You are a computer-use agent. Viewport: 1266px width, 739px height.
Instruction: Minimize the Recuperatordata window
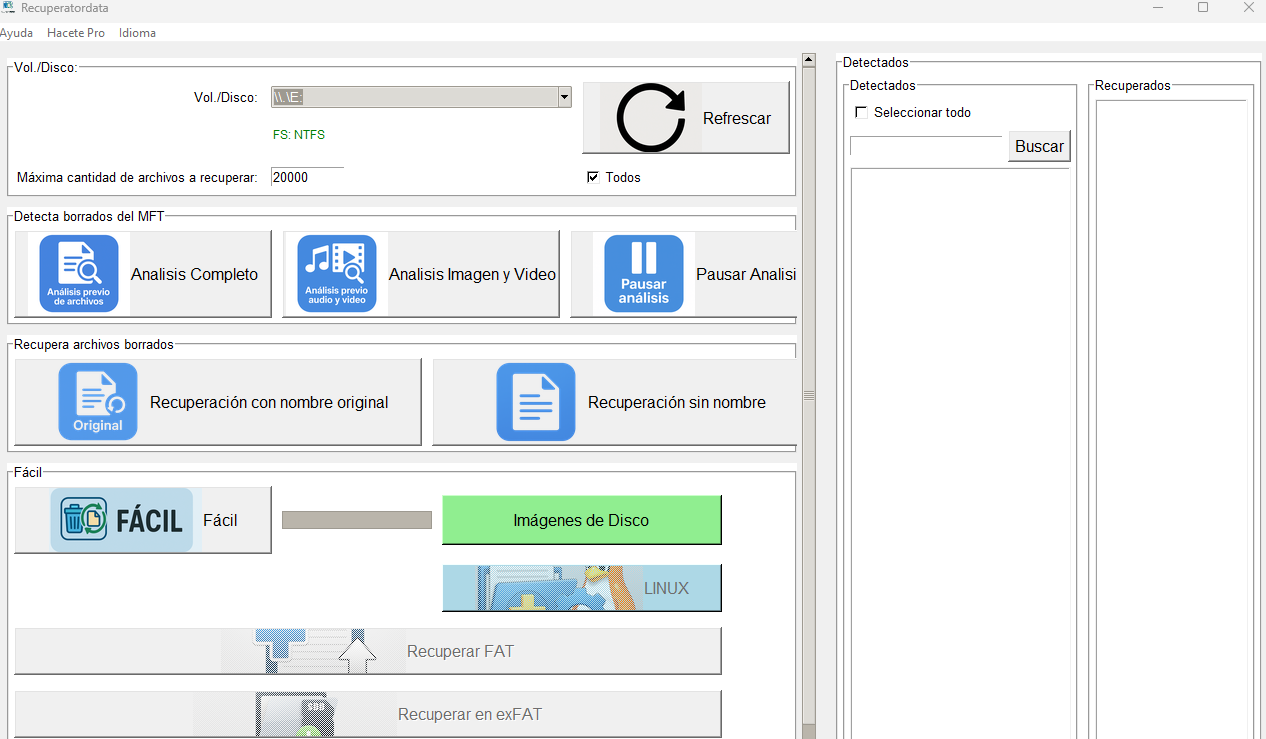click(x=1158, y=8)
